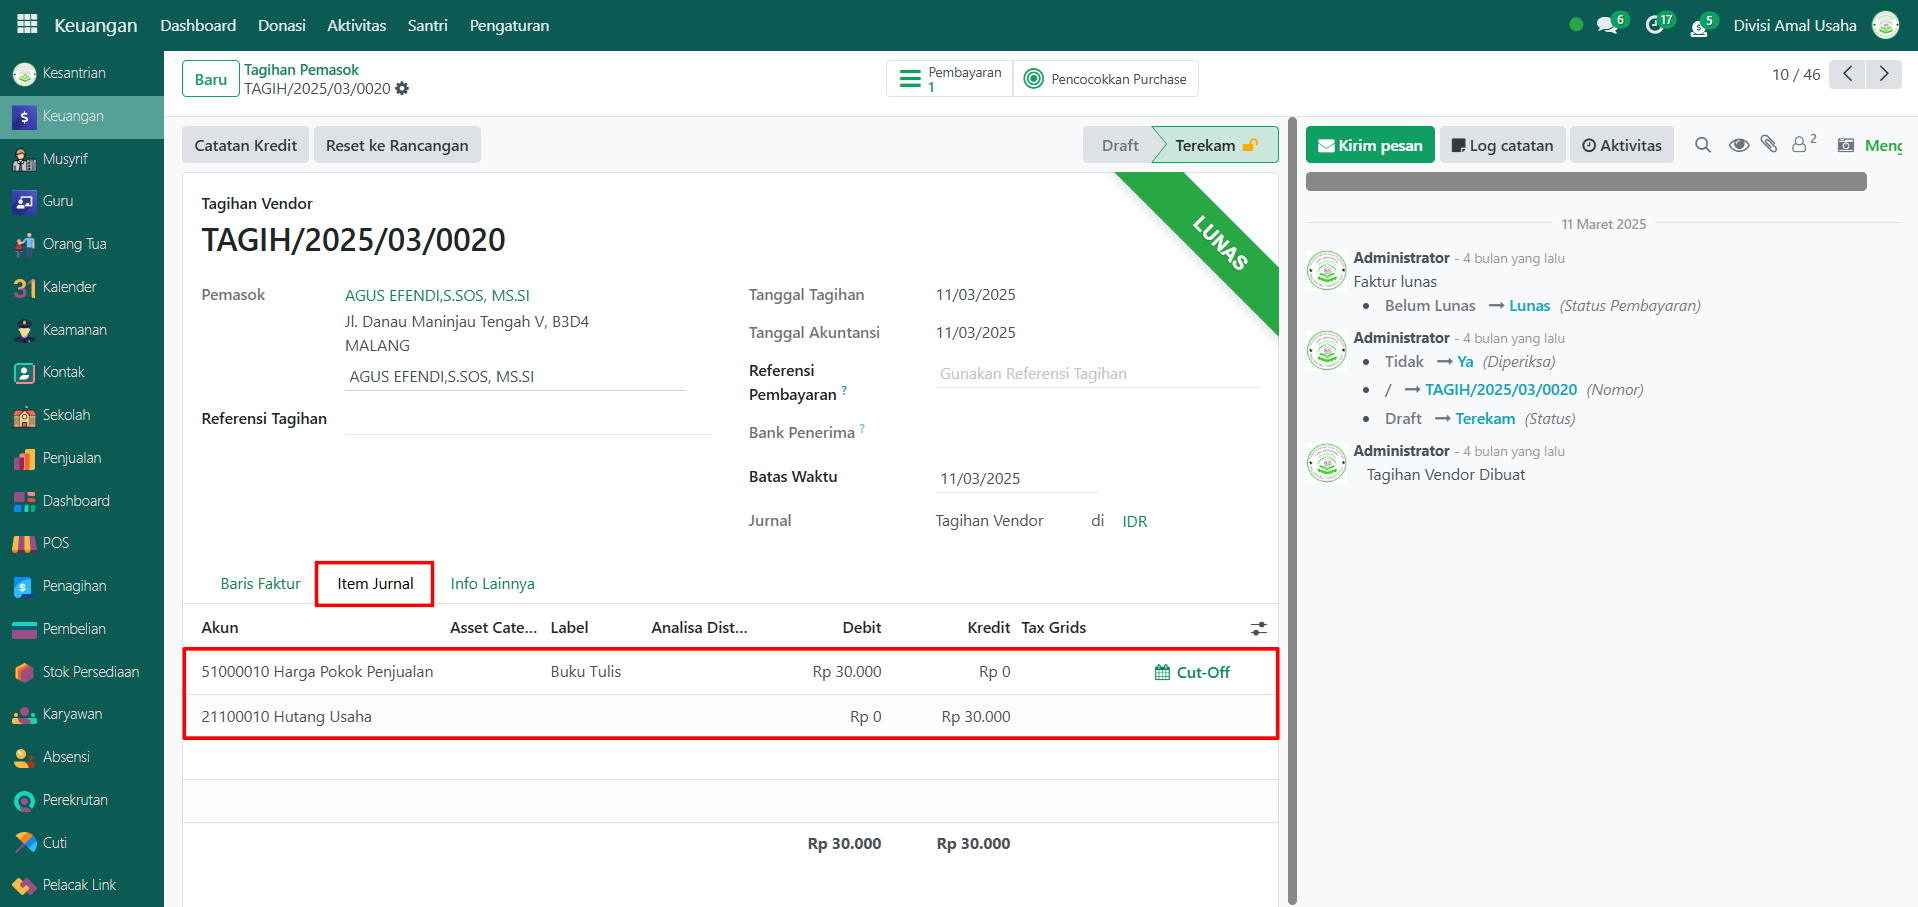Image resolution: width=1918 pixels, height=907 pixels.
Task: Open the apps grid menu icon
Action: [27, 24]
